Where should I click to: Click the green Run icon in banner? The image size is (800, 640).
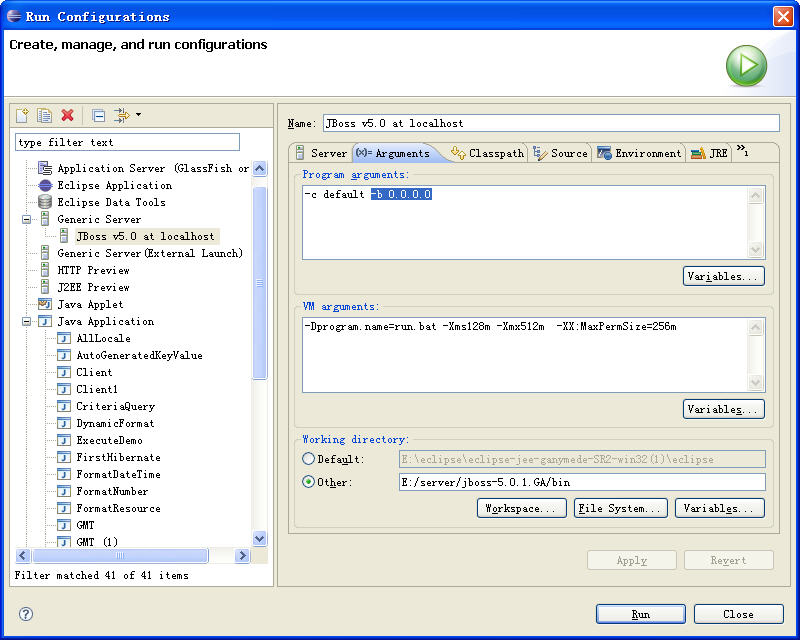[746, 65]
